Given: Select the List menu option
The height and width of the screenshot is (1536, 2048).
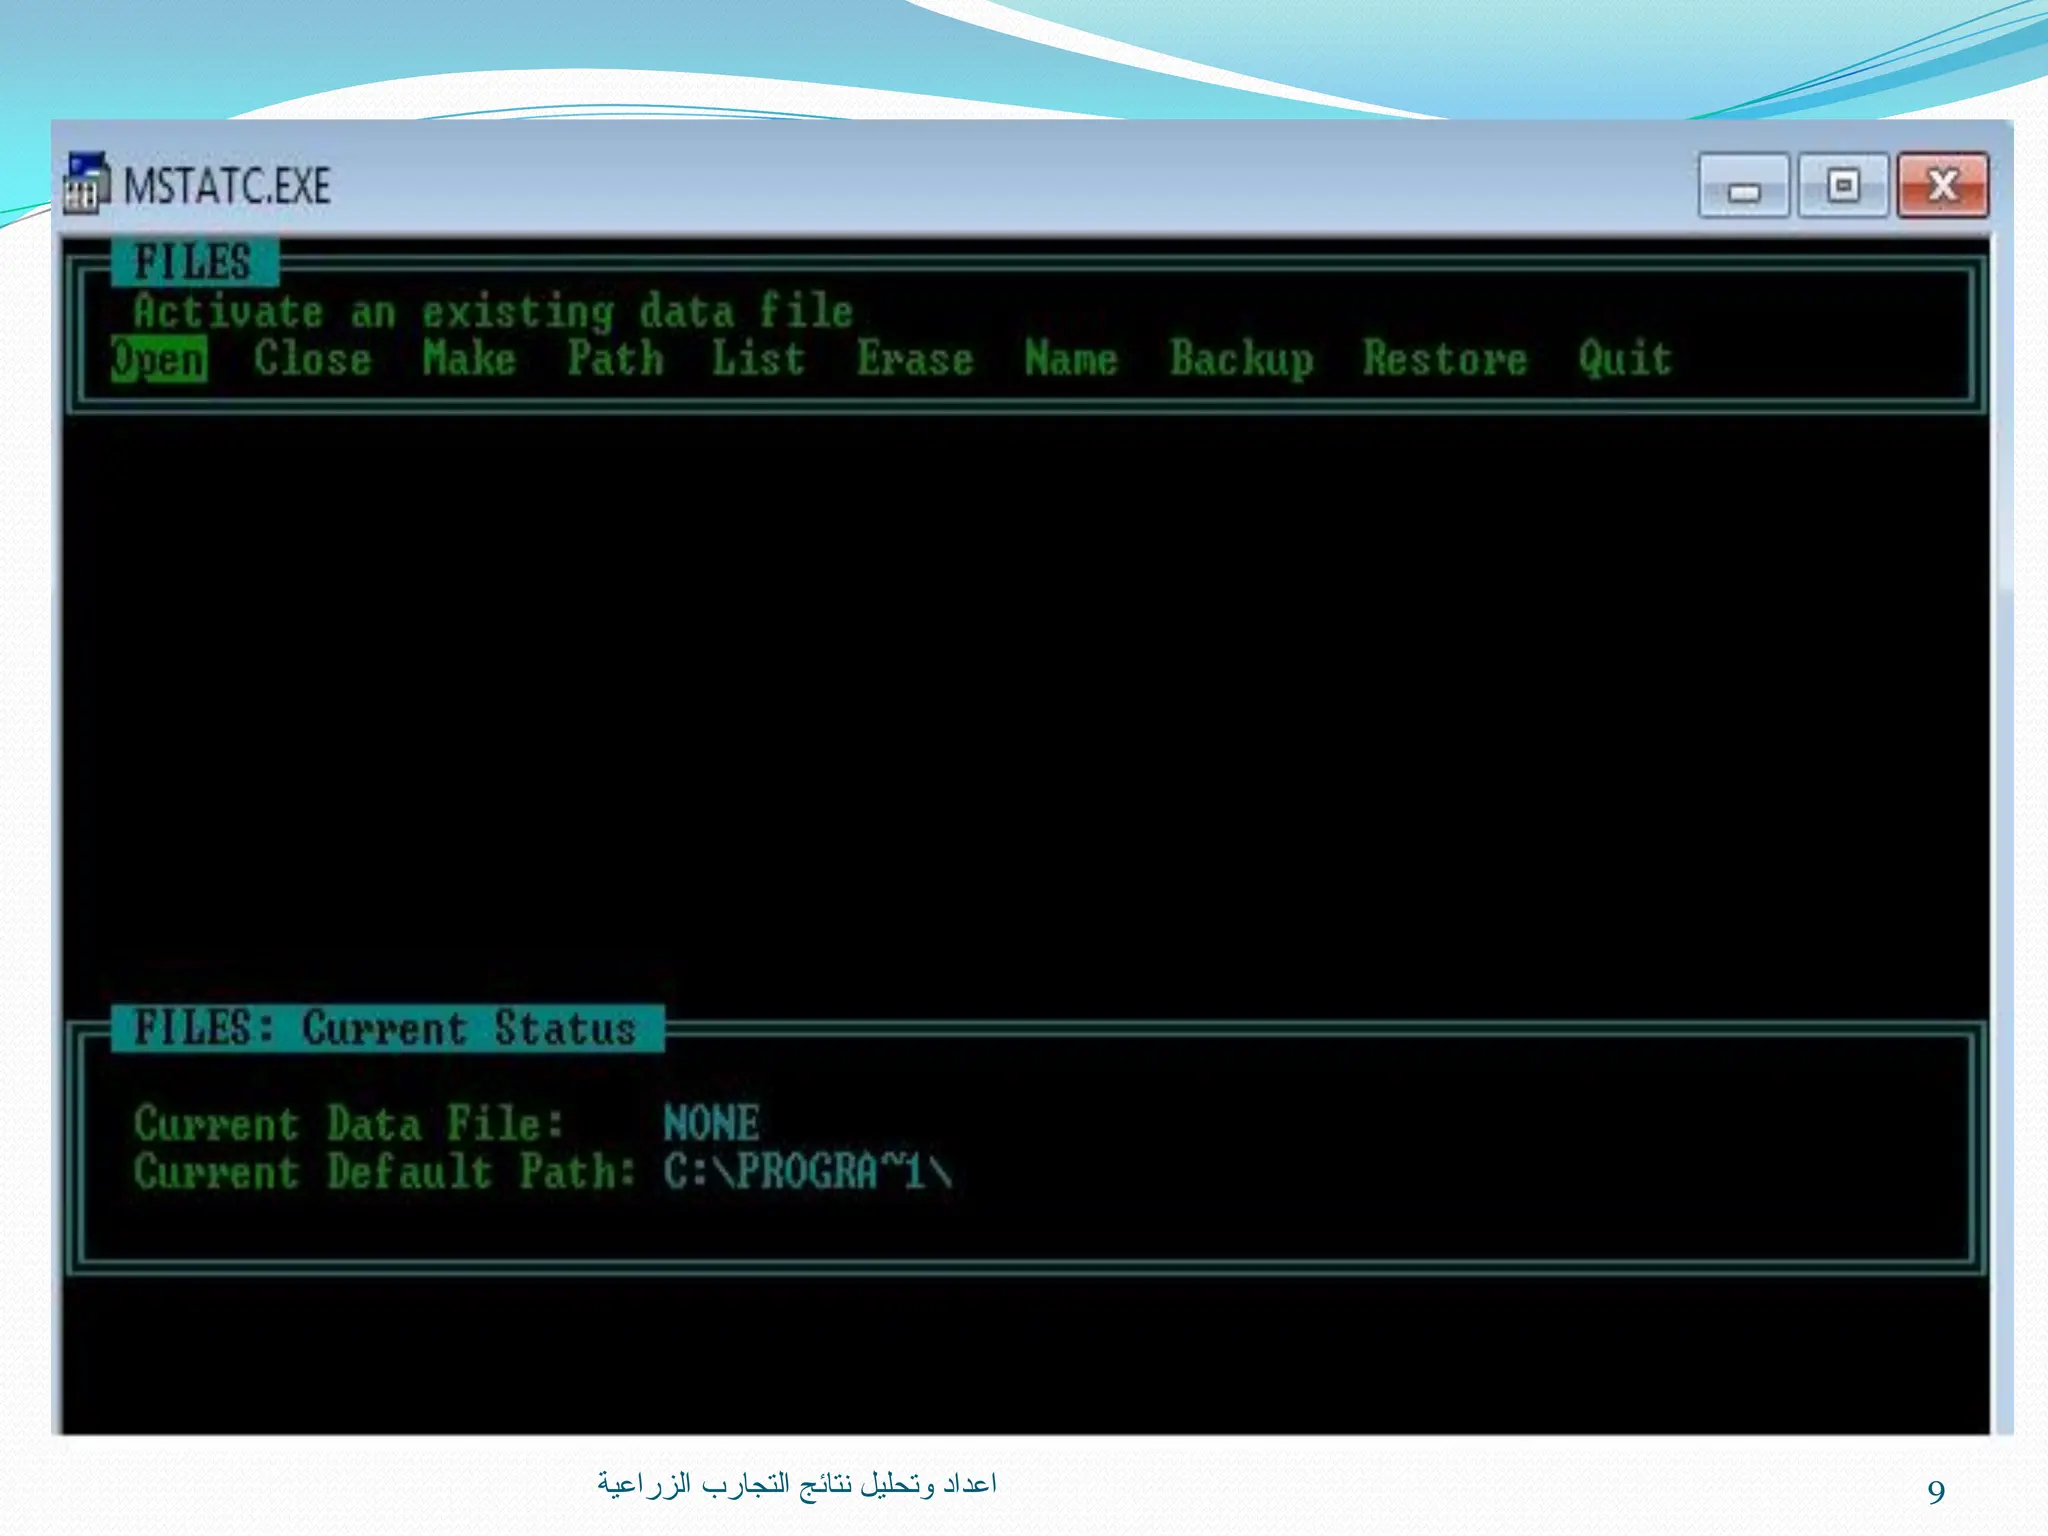Looking at the screenshot, I should coord(758,360).
